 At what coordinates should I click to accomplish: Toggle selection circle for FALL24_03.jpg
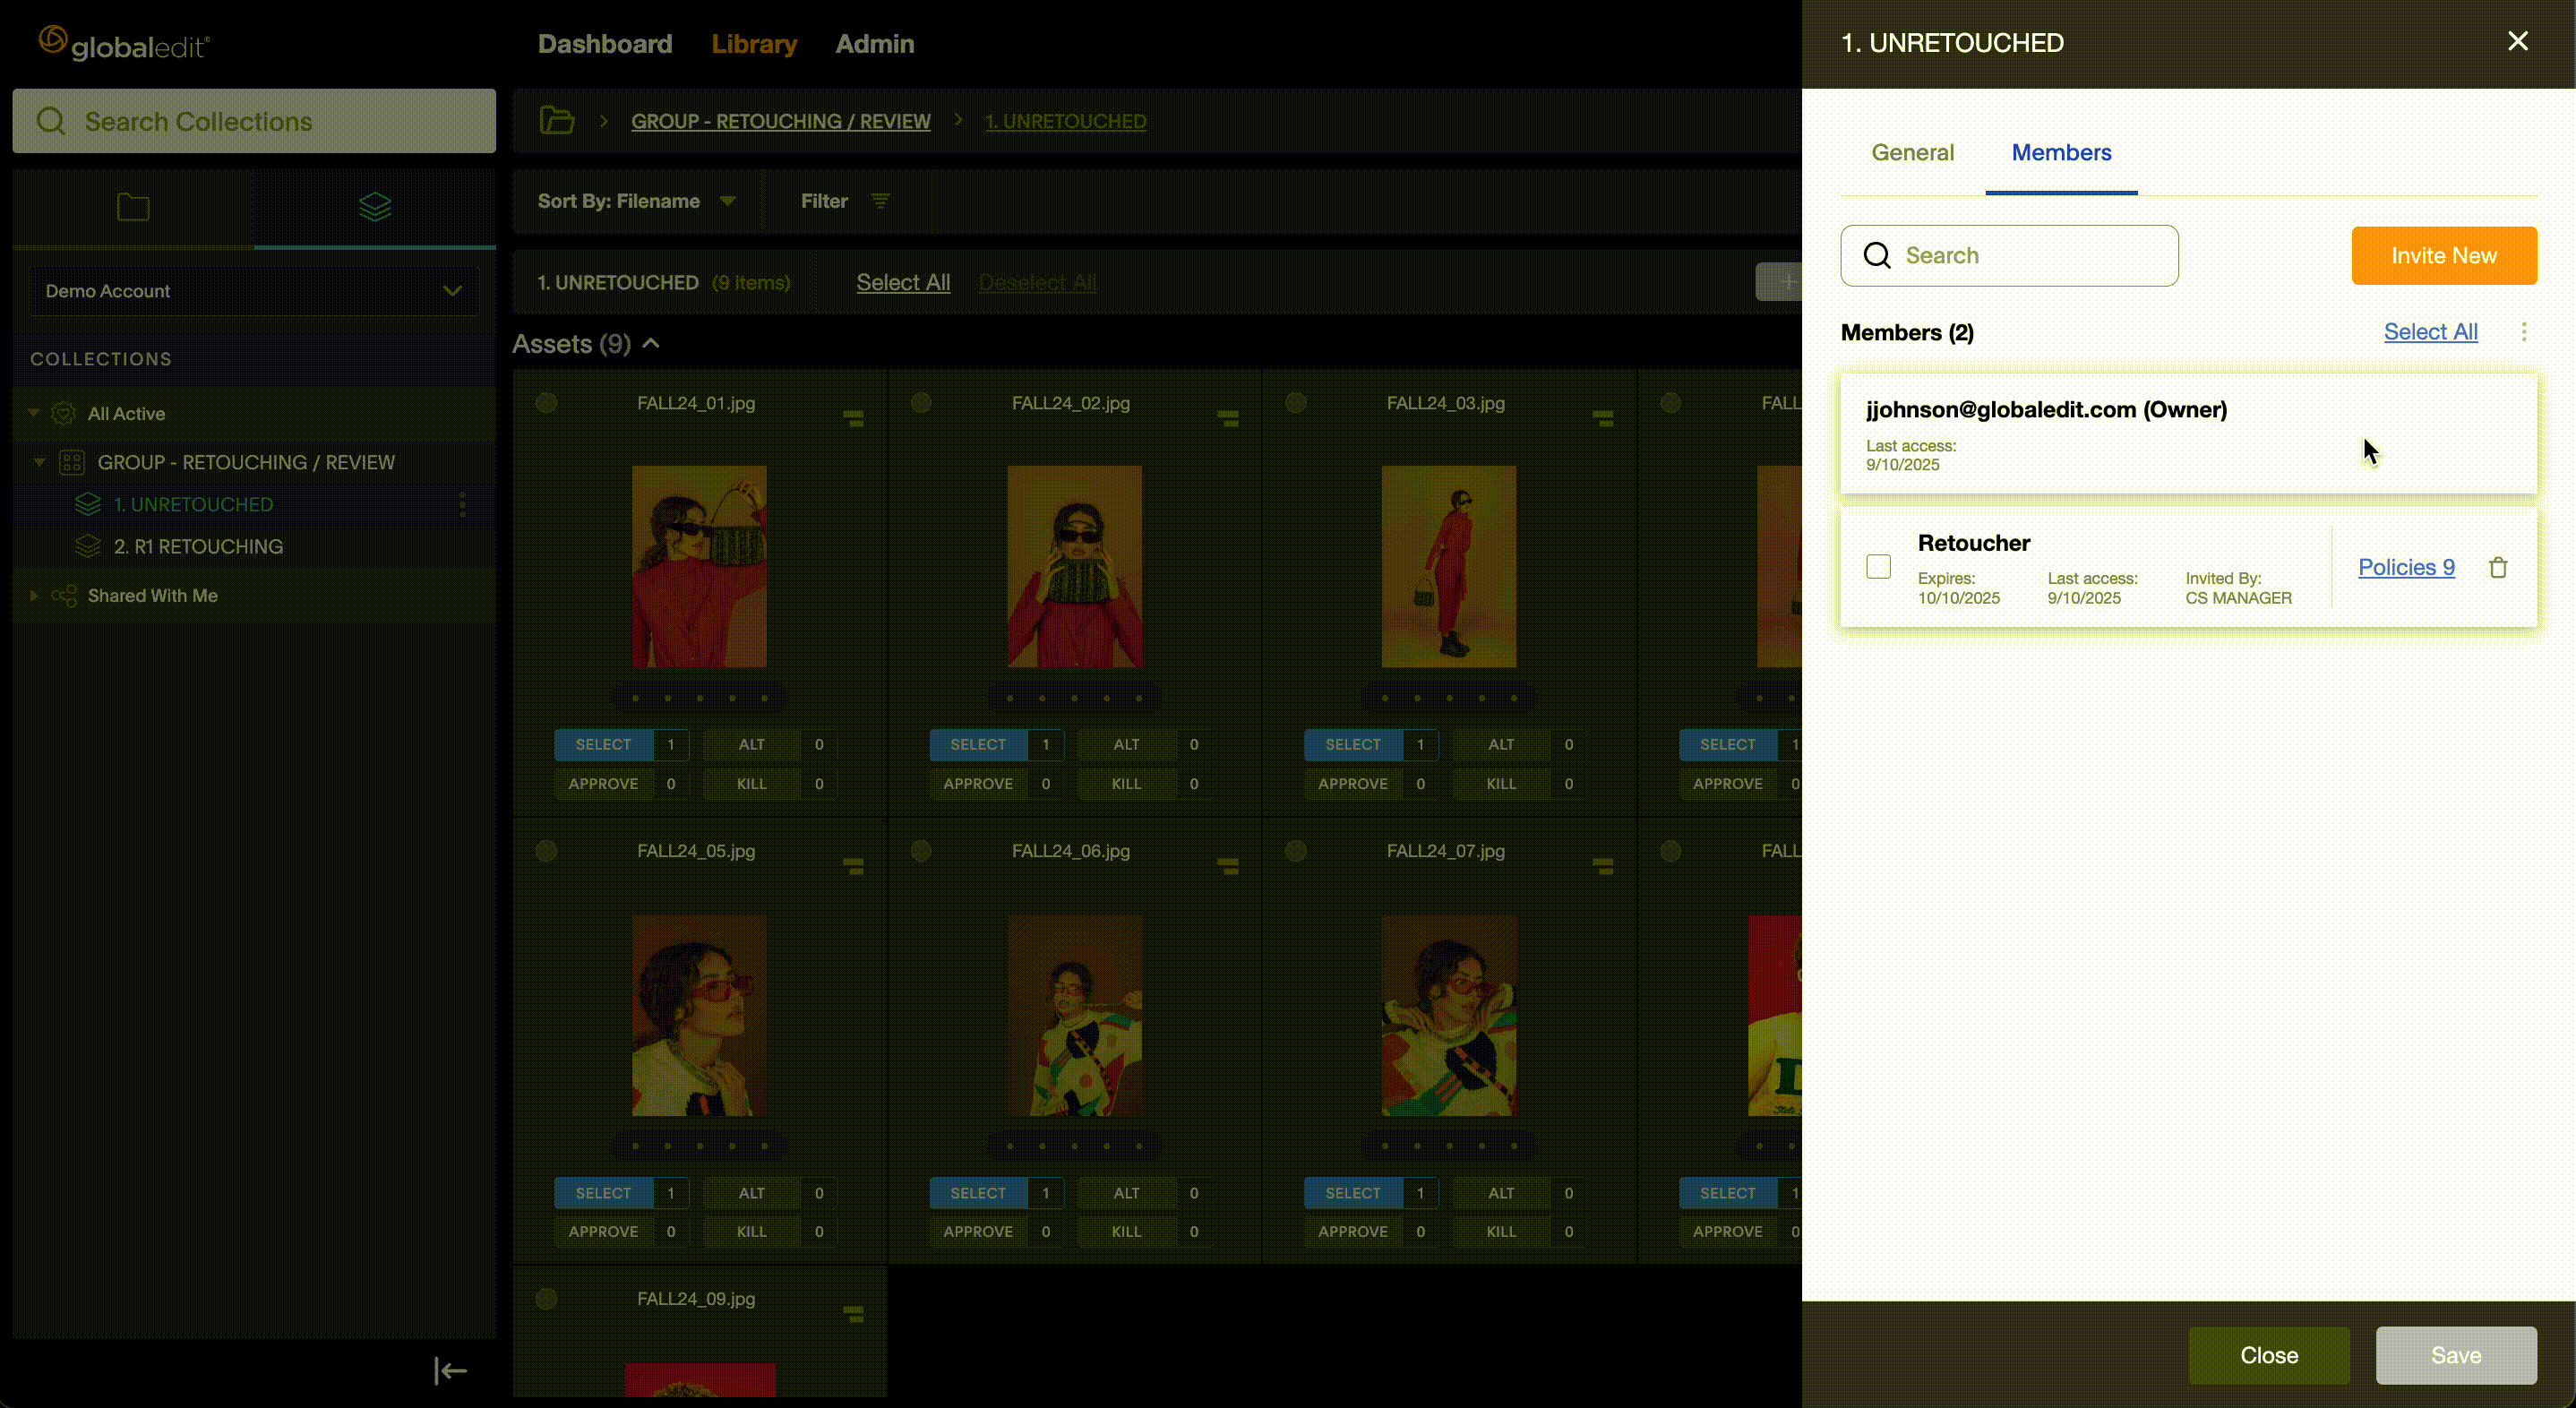point(1296,403)
